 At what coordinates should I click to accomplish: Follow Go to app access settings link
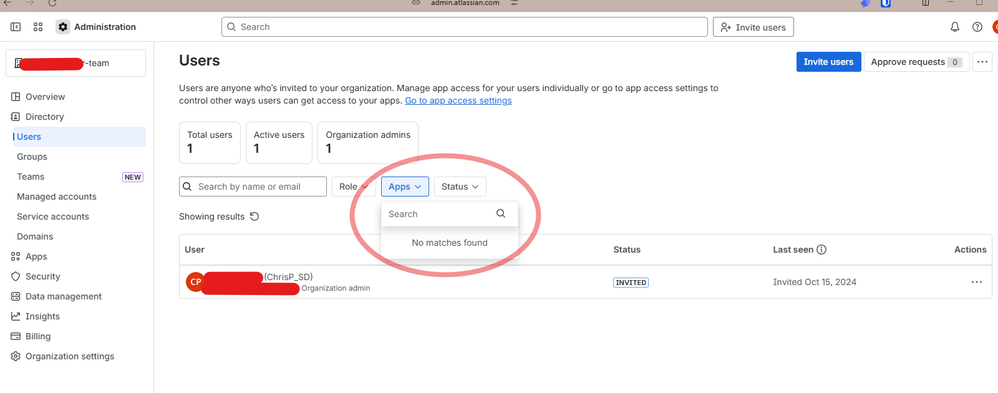tap(458, 101)
